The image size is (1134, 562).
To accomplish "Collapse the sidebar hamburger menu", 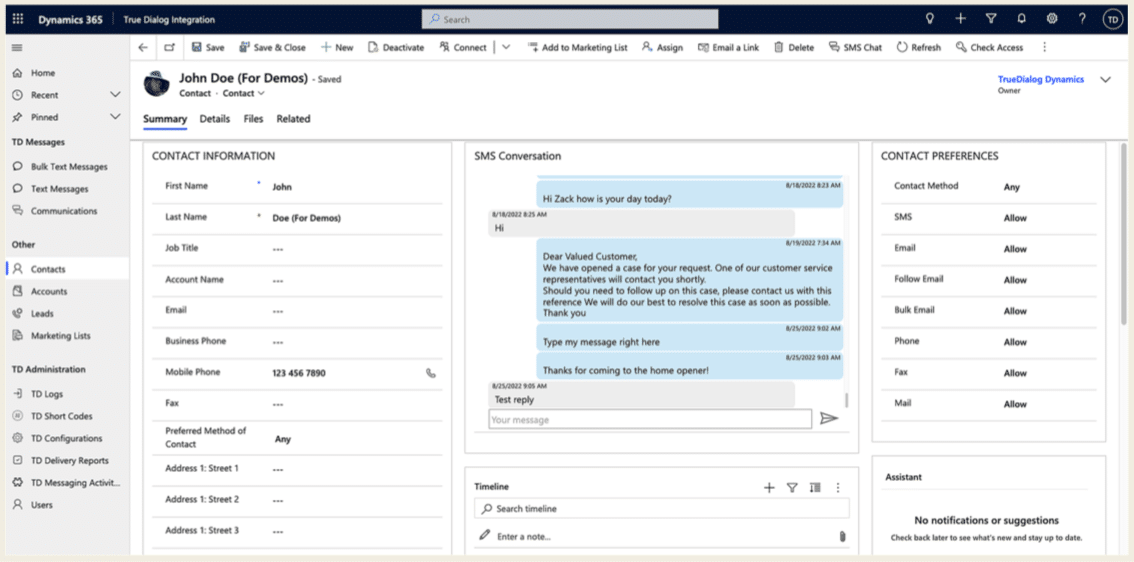I will point(17,48).
